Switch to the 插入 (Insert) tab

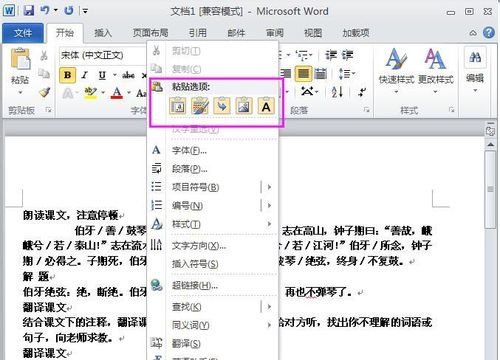tap(103, 33)
